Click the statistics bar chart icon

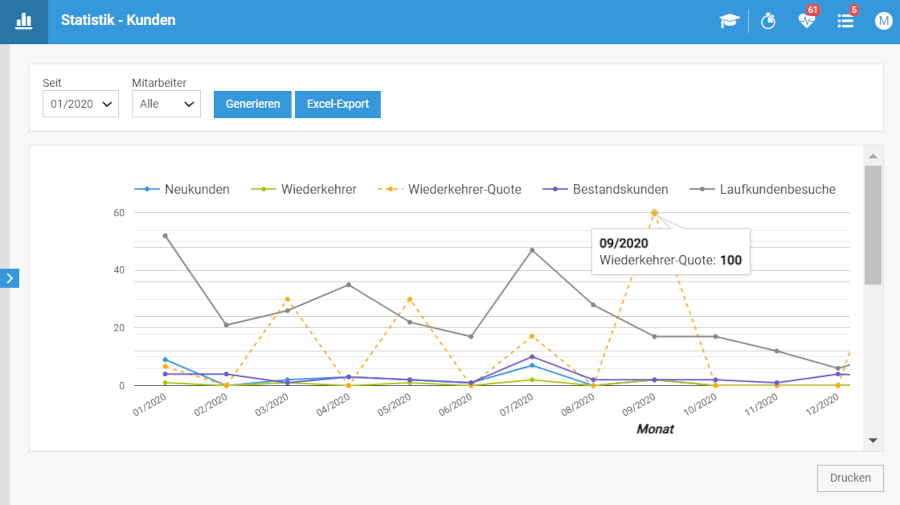click(24, 21)
